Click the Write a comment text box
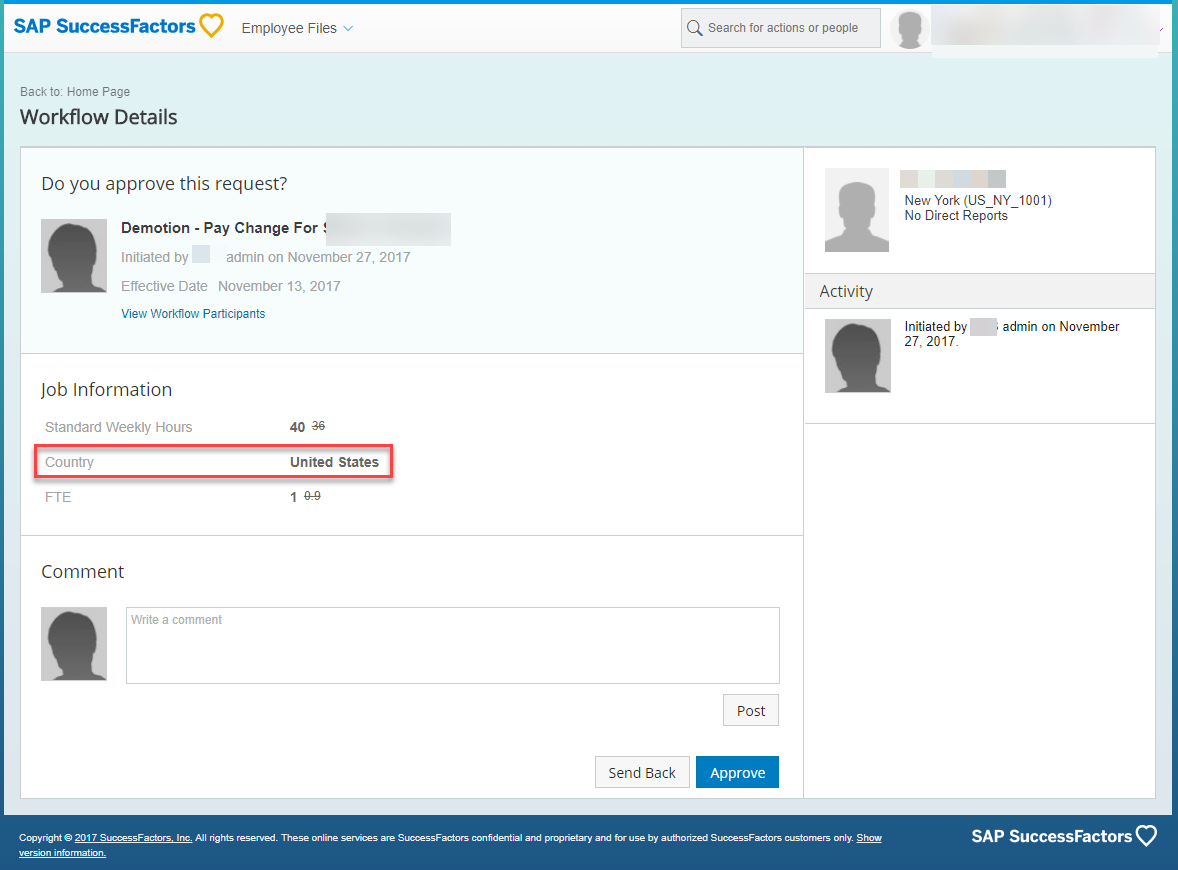The width and height of the screenshot is (1178, 870). tap(453, 645)
